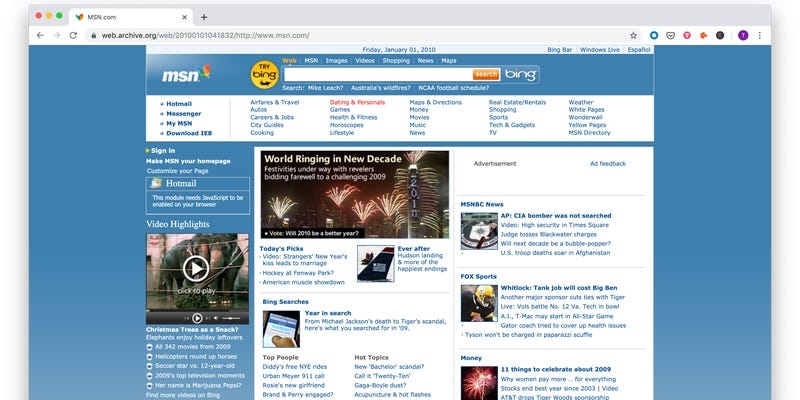Click the Hotmail envelope icon in module
The width and height of the screenshot is (800, 400).
[156, 183]
